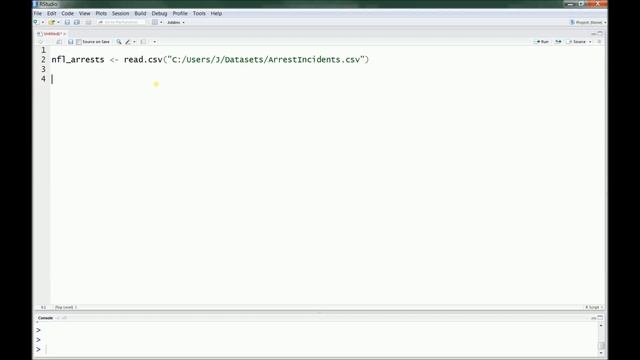
Task: Click the go back navigation arrow in editor
Action: pos(41,42)
